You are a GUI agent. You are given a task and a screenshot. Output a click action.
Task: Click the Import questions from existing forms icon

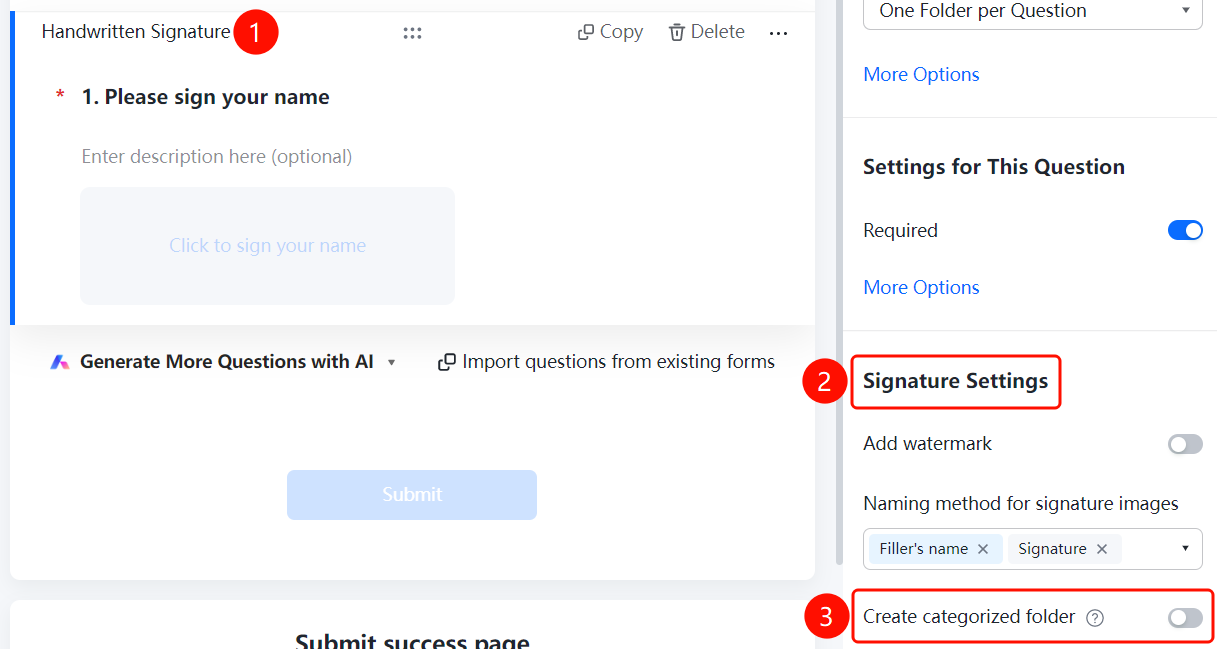[x=447, y=362]
